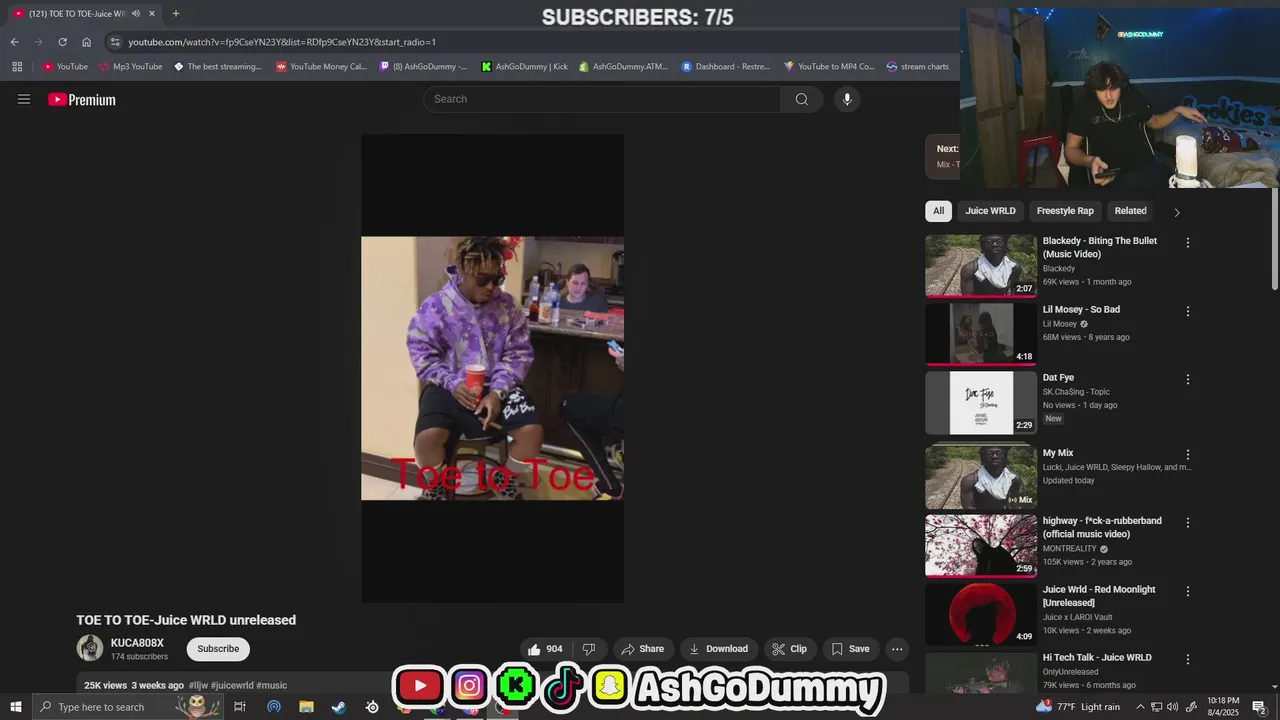Open options menu for Dat Fye
Viewport: 1280px width, 720px height.
1188,380
